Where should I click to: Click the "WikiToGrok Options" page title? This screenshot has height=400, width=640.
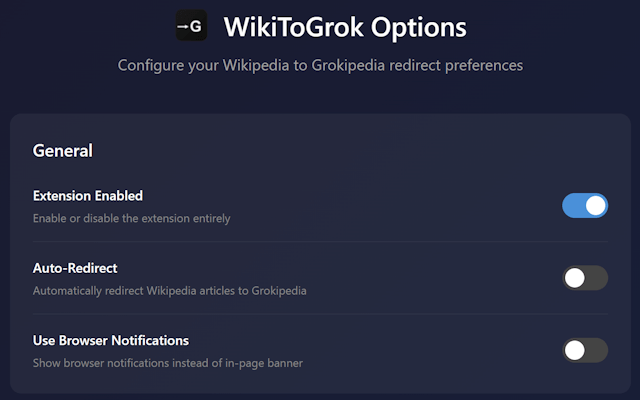[x=345, y=27]
